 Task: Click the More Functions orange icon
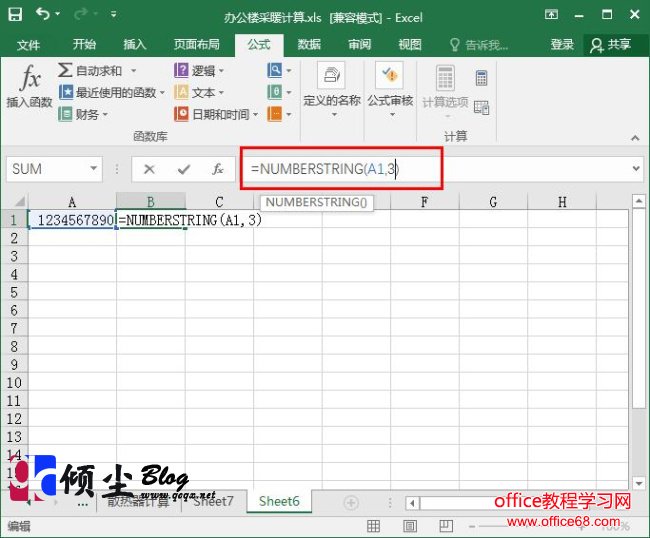pyautogui.click(x=274, y=114)
